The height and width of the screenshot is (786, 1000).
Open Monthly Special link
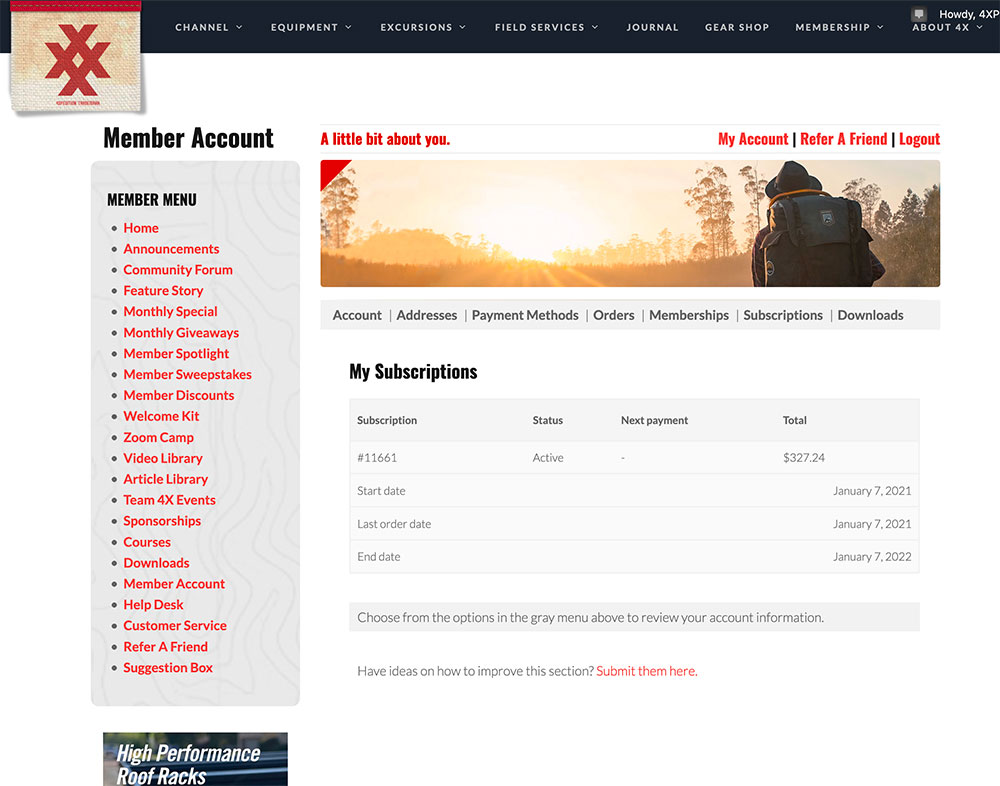[x=170, y=311]
